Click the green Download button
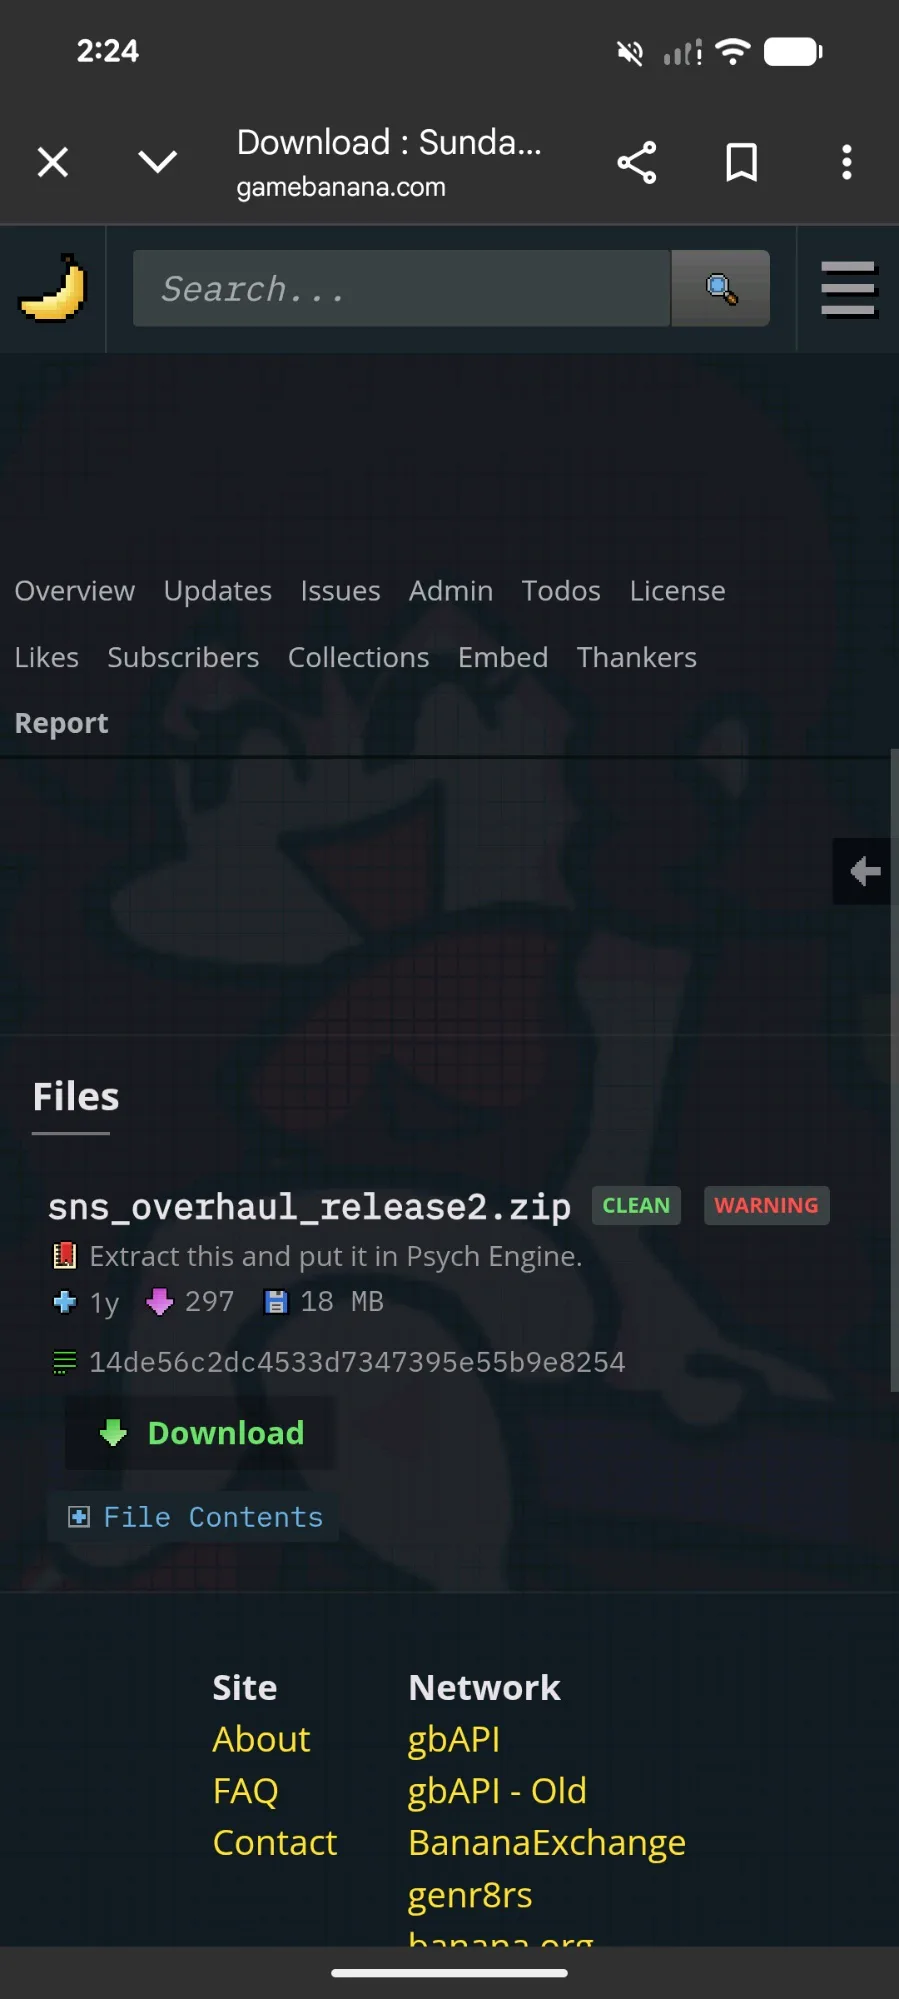Viewport: 899px width, 1999px height. click(201, 1433)
